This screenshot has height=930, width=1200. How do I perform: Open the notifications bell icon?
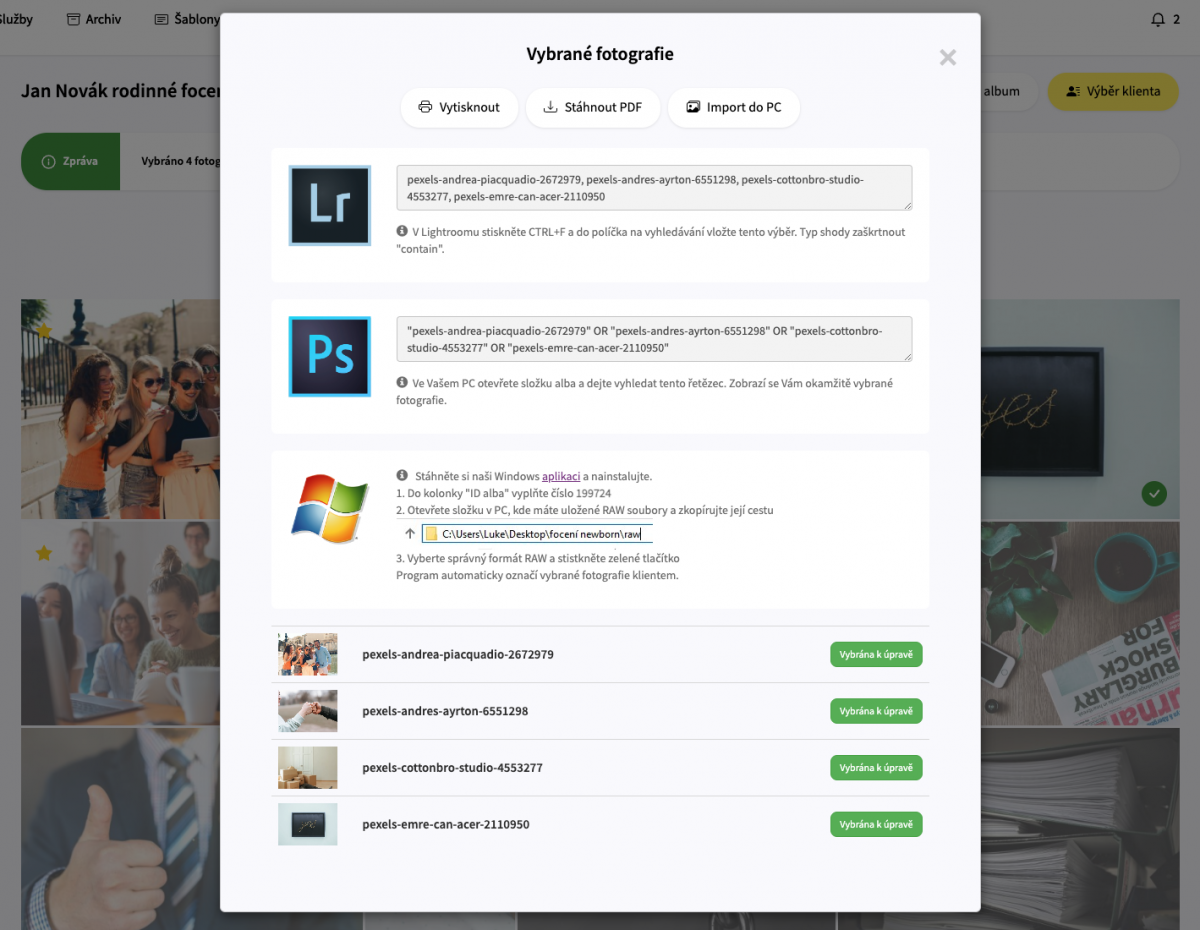pyautogui.click(x=1158, y=19)
